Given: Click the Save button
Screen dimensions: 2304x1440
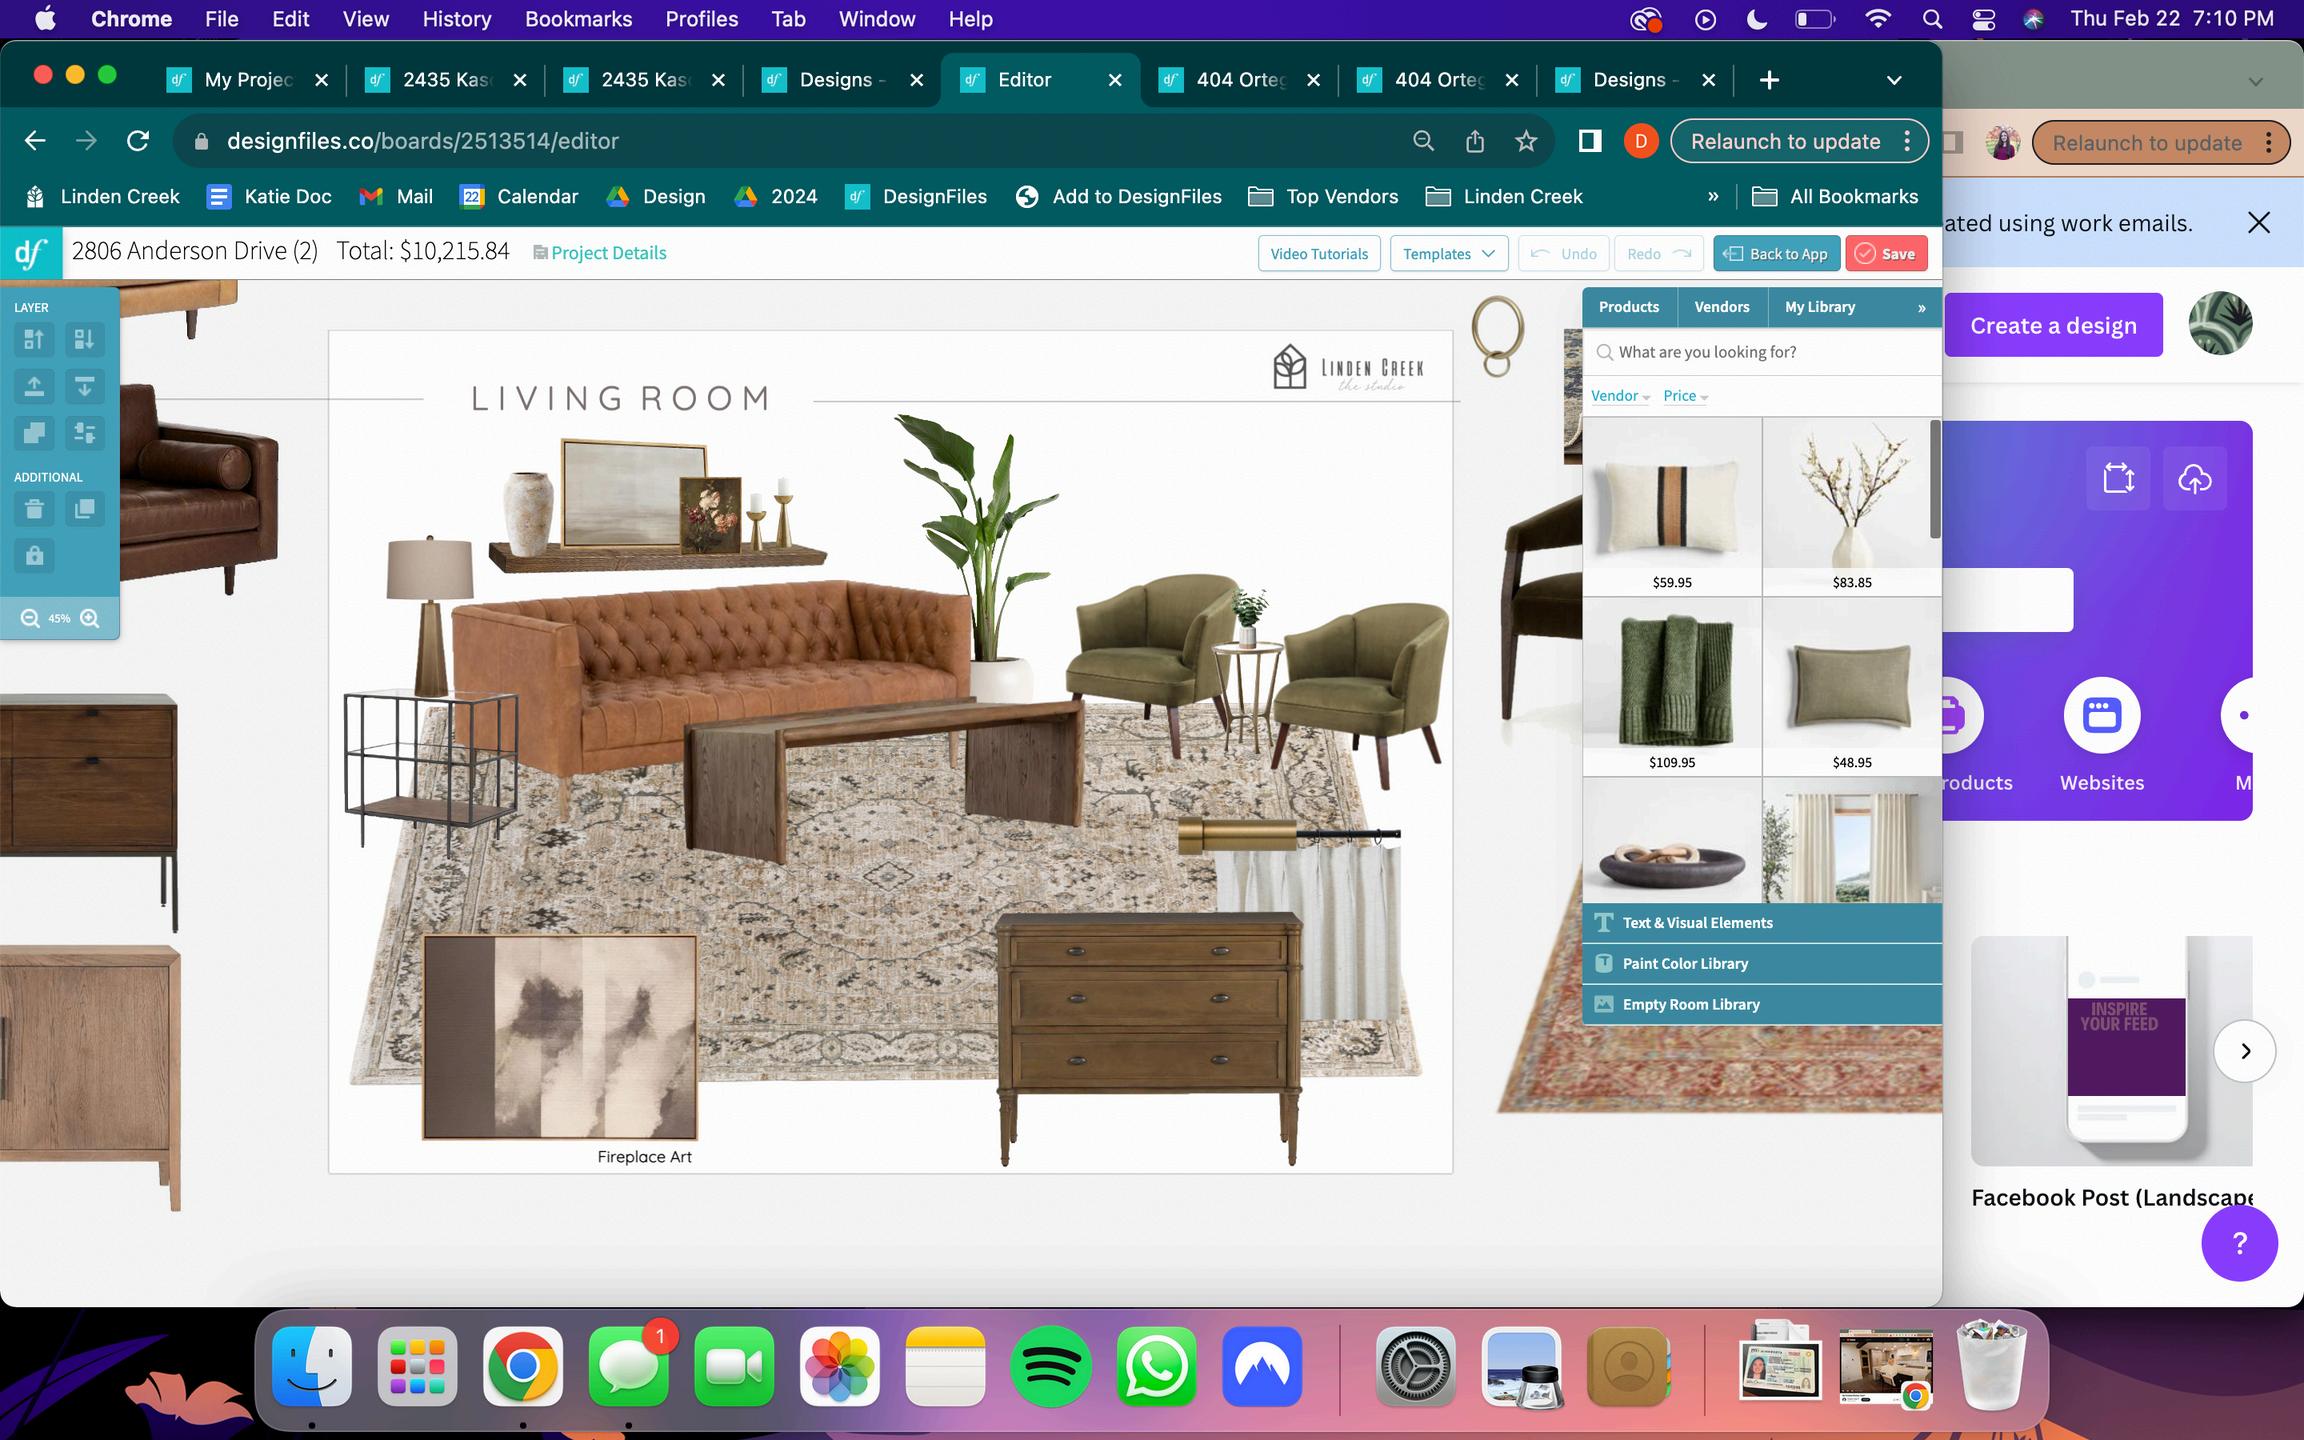Looking at the screenshot, I should (x=1886, y=254).
